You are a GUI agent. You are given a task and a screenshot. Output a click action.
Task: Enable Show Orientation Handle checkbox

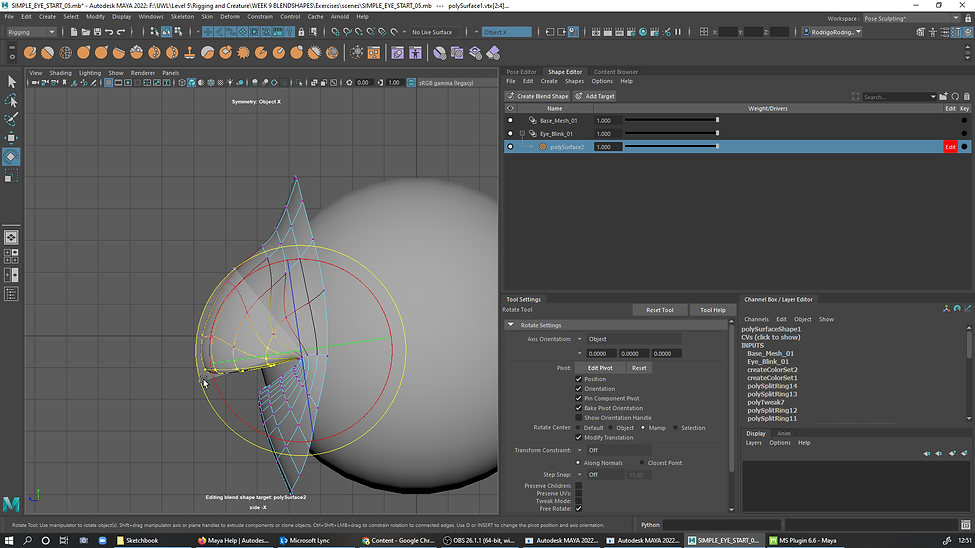pyautogui.click(x=578, y=418)
